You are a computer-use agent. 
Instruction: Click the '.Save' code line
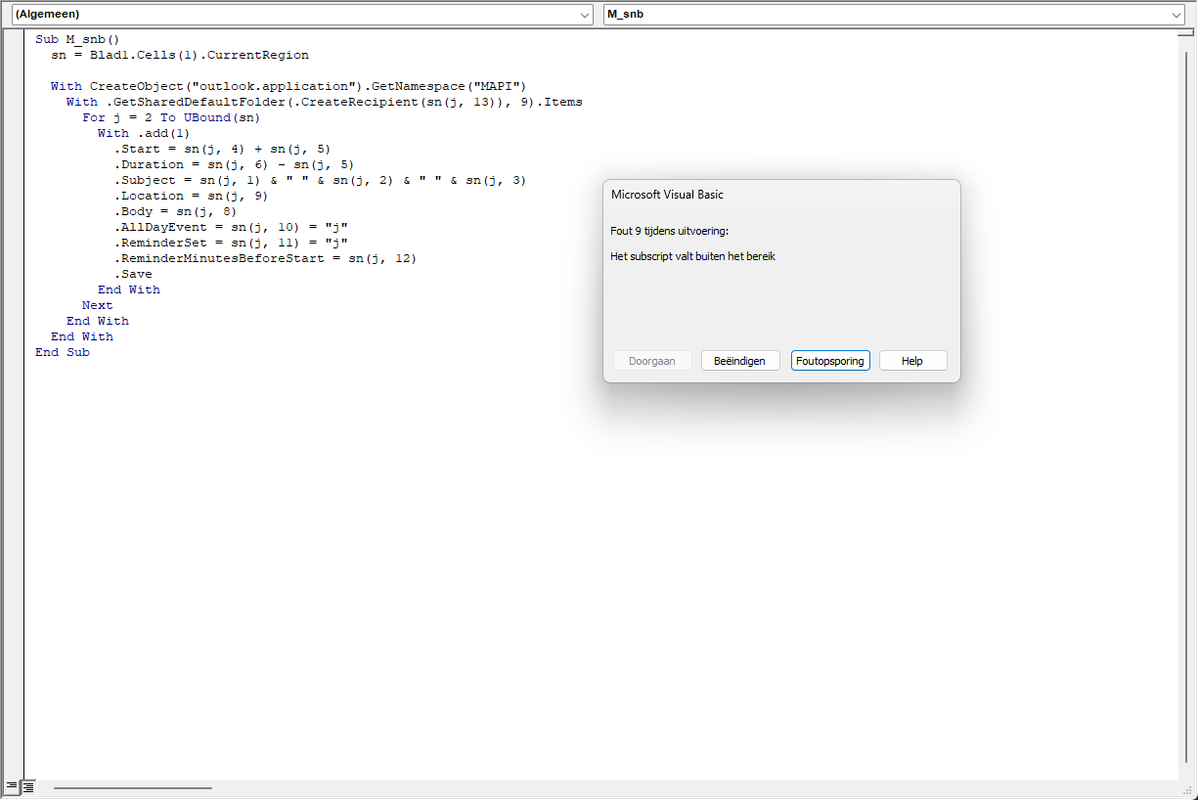point(133,274)
